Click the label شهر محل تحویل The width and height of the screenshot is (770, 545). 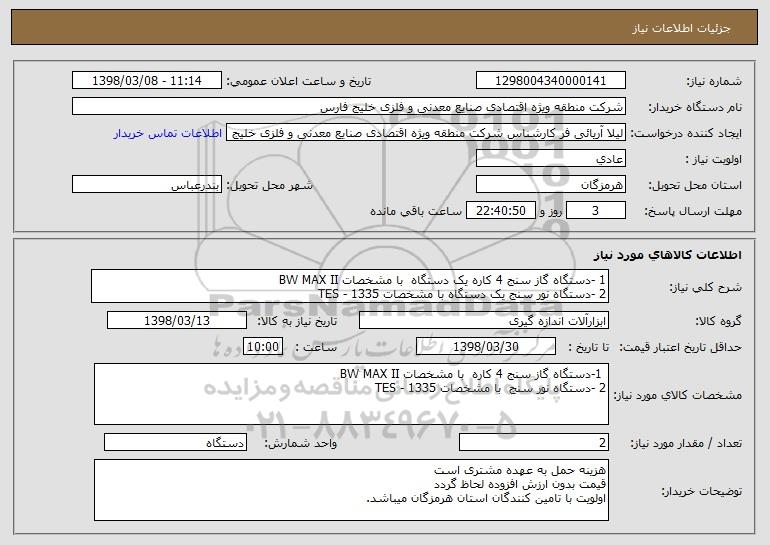[x=269, y=185]
